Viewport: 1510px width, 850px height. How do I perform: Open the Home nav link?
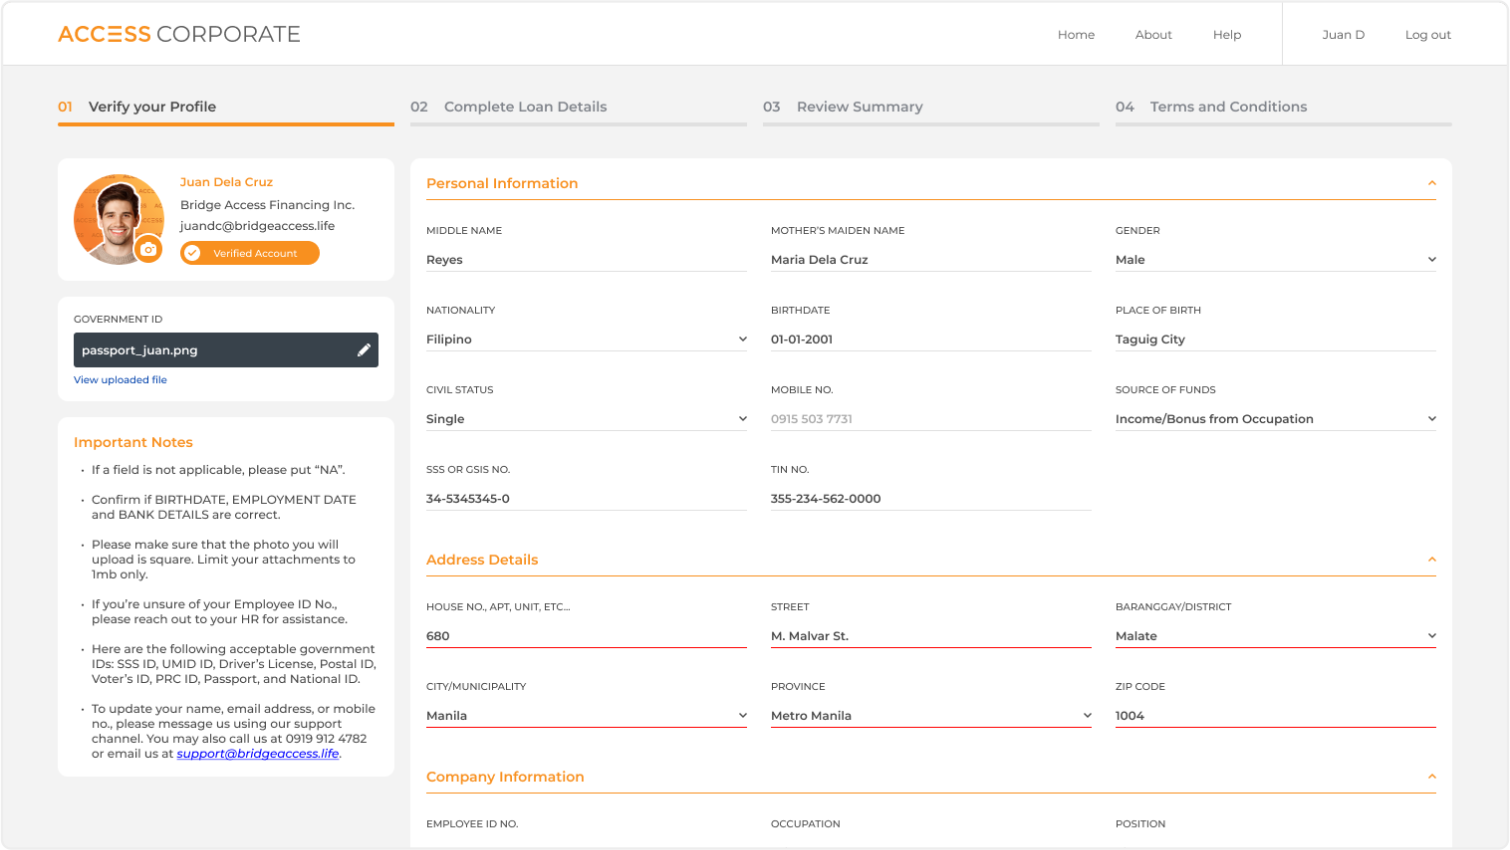tap(1076, 35)
